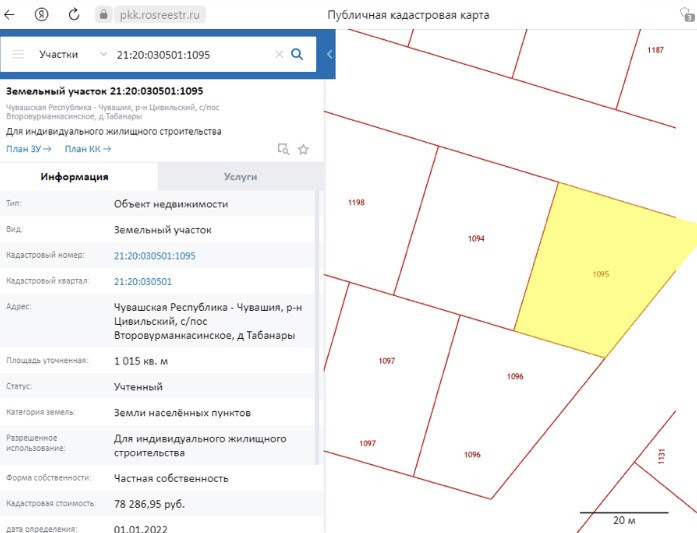
Task: Click the search field with cadastral number
Action: pyautogui.click(x=190, y=54)
